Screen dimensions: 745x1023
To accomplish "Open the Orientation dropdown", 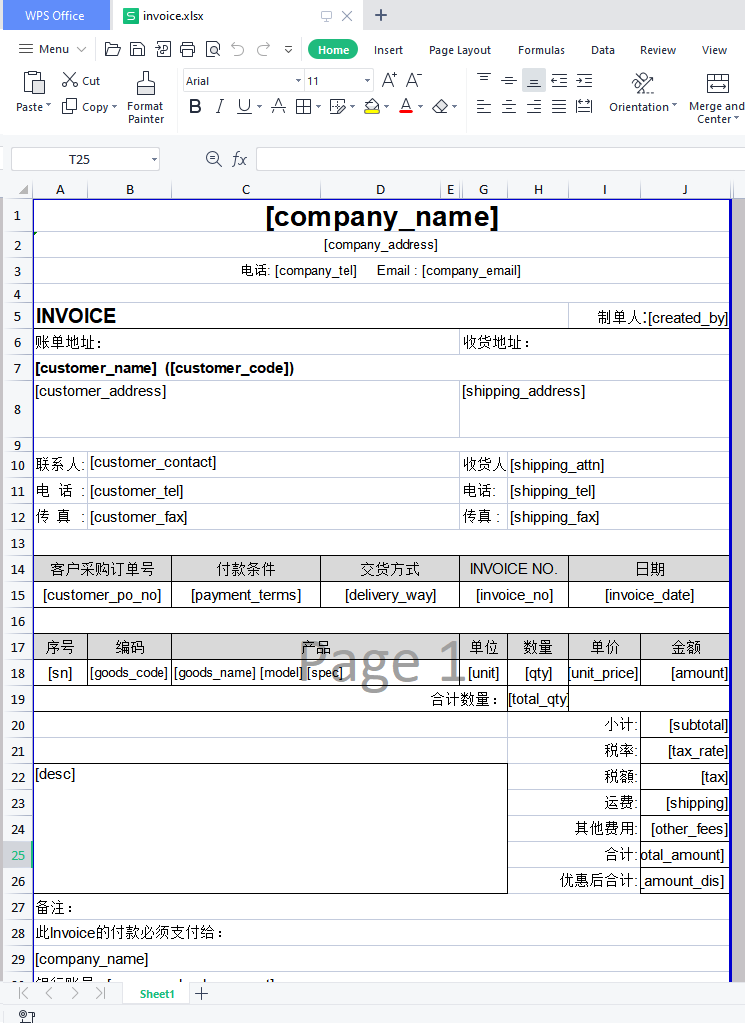I will [643, 94].
